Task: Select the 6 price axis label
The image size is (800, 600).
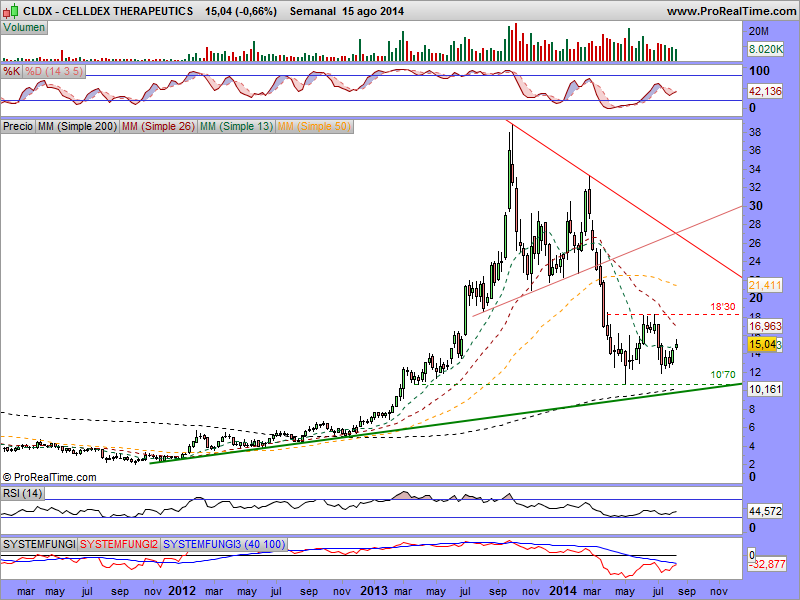Action: pyautogui.click(x=752, y=428)
